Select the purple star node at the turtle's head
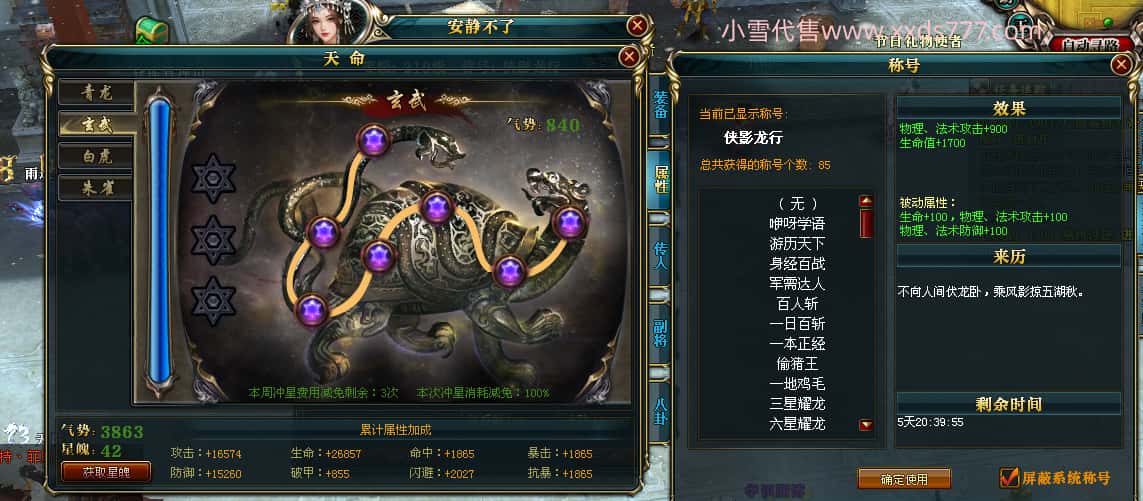Viewport: 1143px width, 501px height. point(570,222)
